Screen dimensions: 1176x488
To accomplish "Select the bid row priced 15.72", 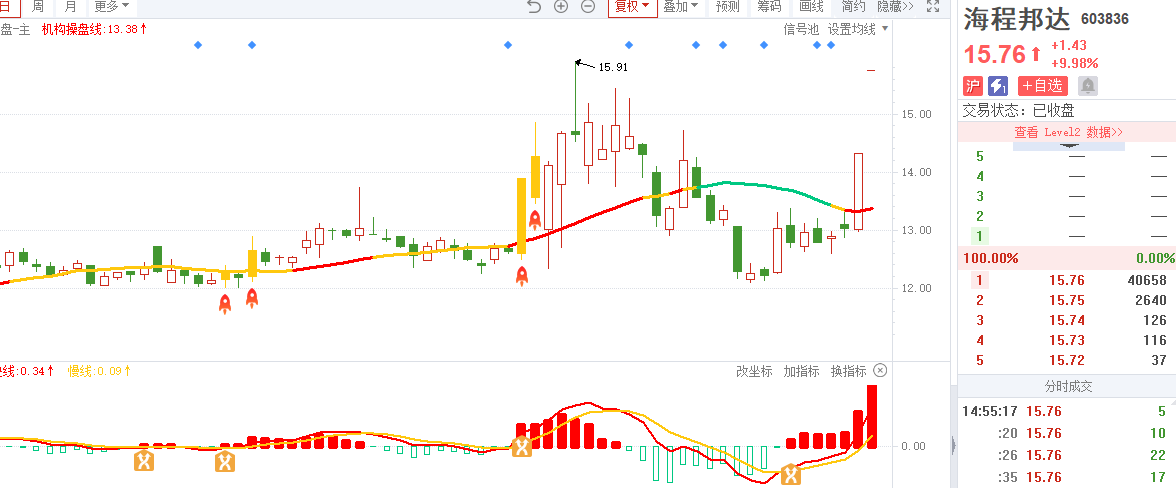I will [x=1067, y=361].
